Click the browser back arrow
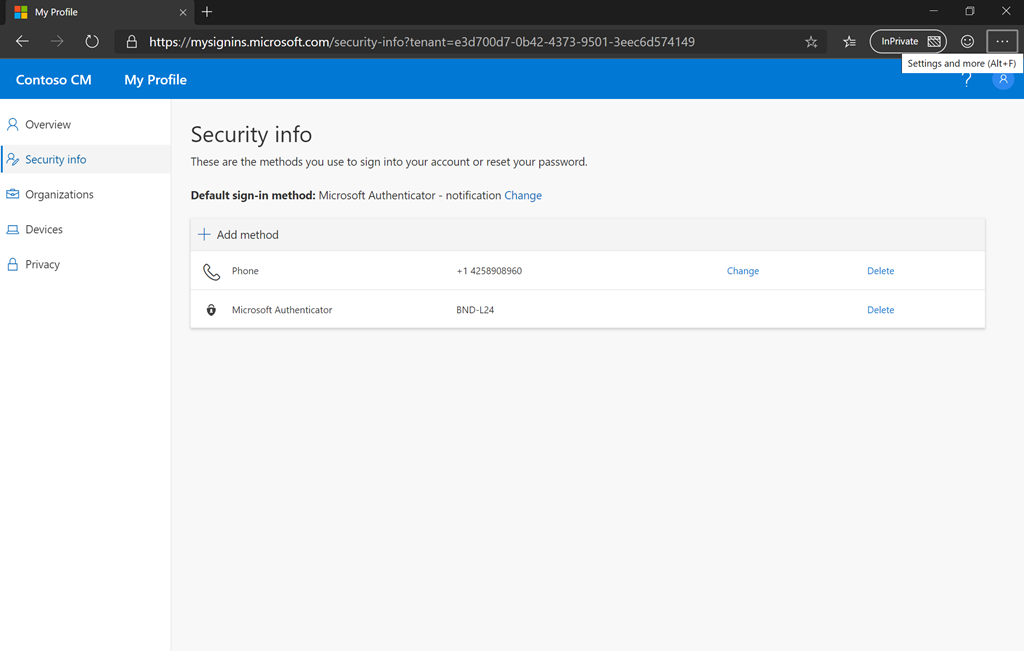 coord(22,42)
